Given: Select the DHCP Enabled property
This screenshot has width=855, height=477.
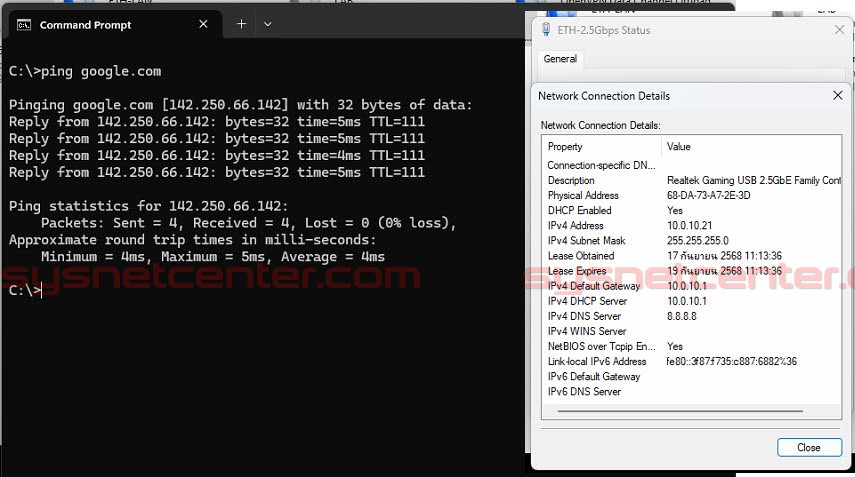Looking at the screenshot, I should coord(579,210).
